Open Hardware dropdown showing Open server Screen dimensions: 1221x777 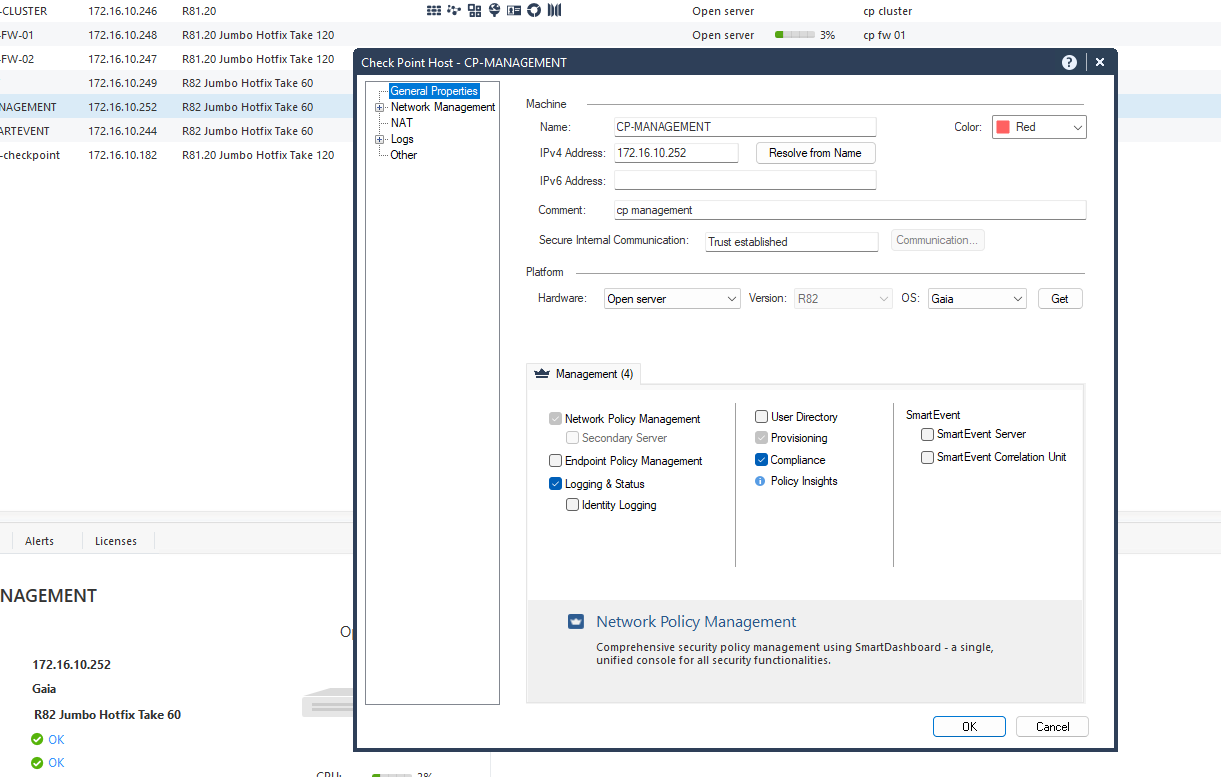click(x=672, y=299)
